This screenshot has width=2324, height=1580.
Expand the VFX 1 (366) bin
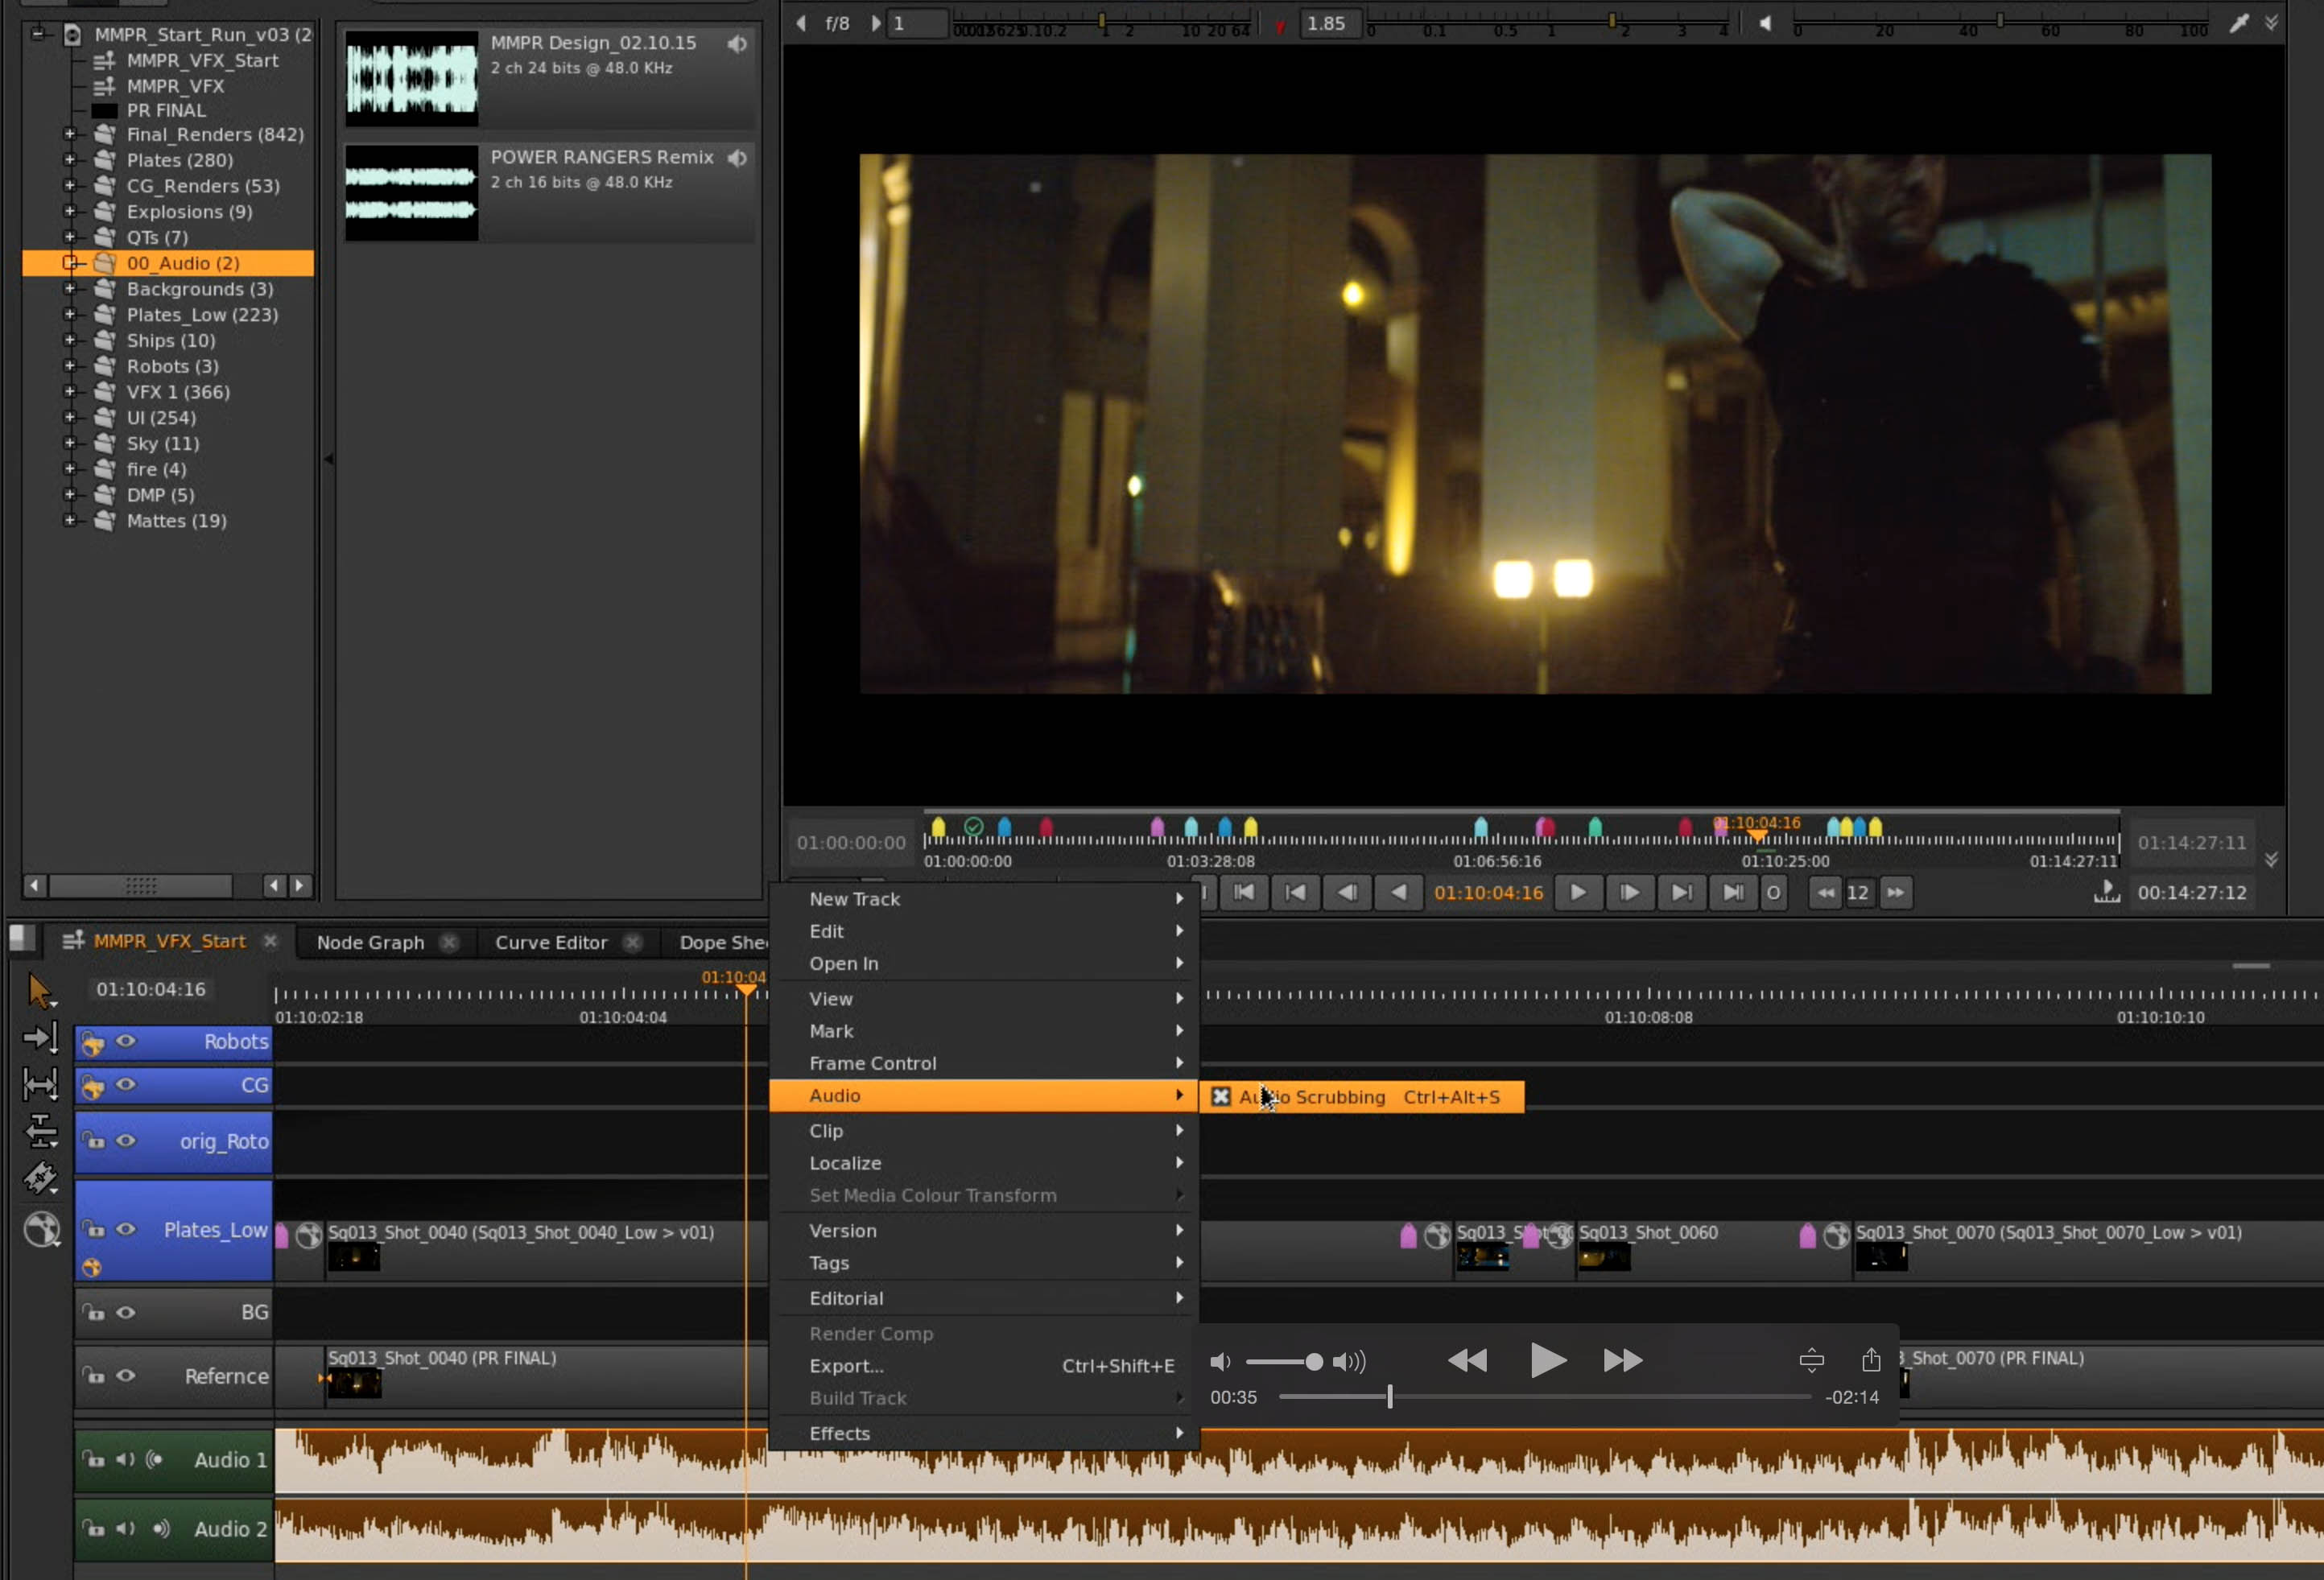coord(69,392)
